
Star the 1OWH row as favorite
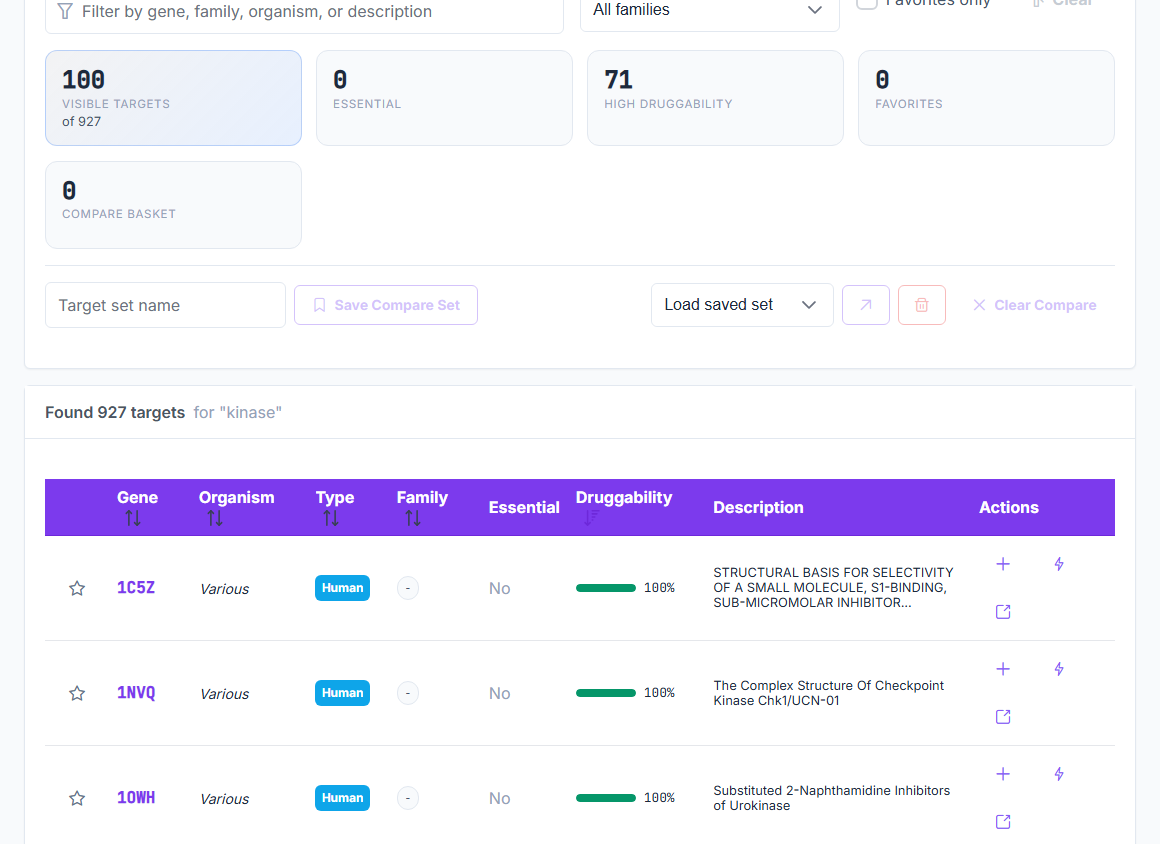(77, 798)
